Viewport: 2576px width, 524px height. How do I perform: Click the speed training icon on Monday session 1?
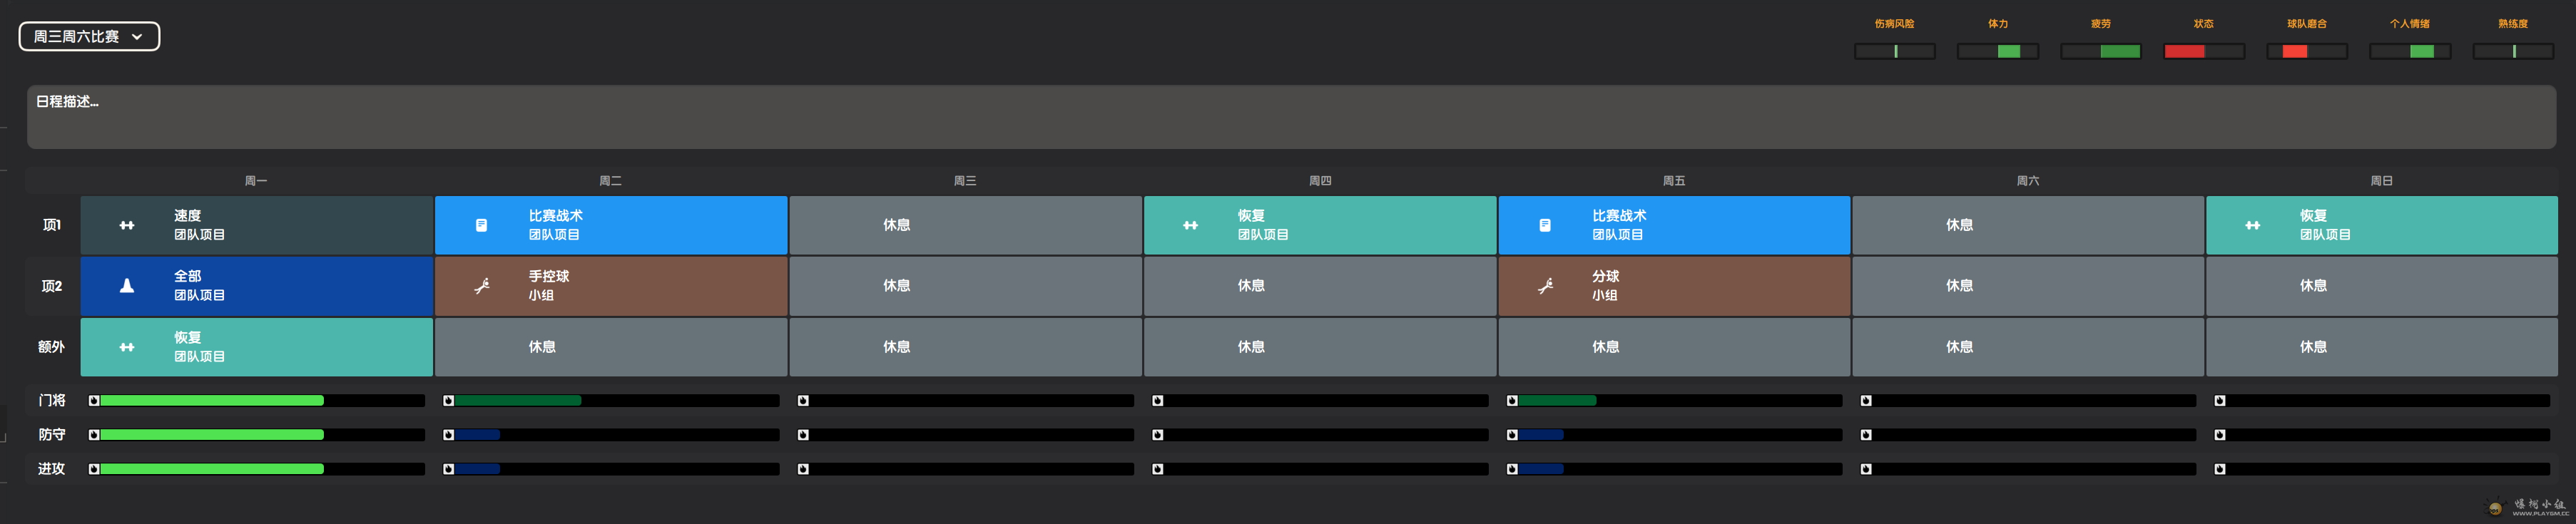point(127,225)
